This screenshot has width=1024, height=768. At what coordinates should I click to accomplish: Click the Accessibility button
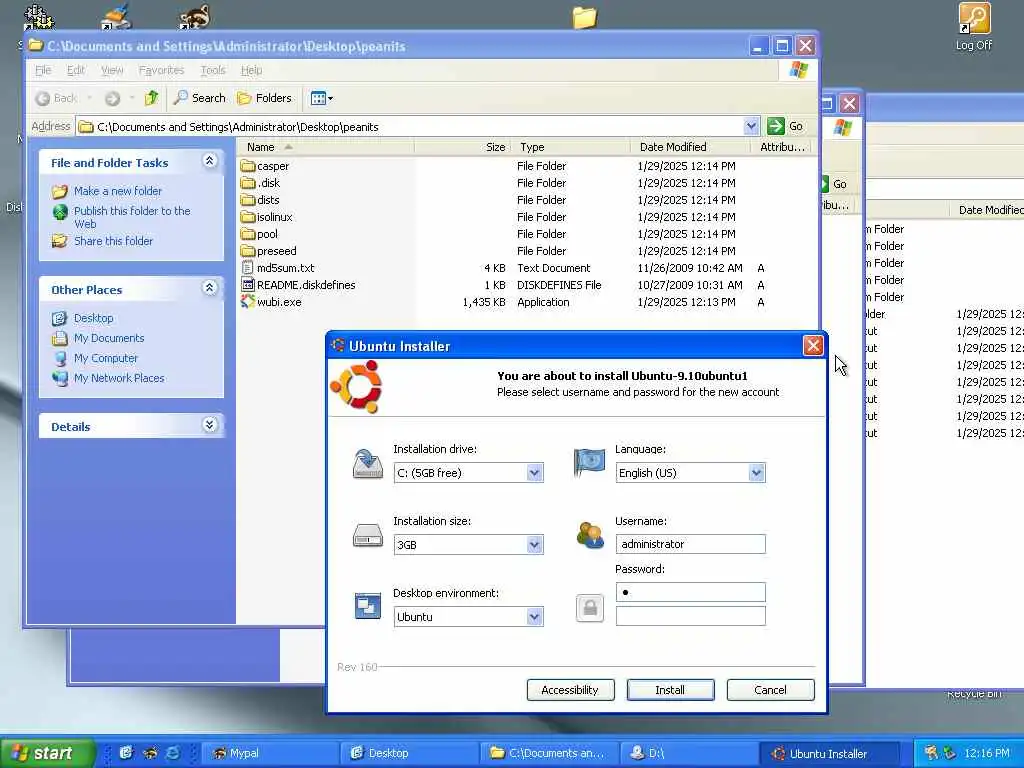(570, 690)
